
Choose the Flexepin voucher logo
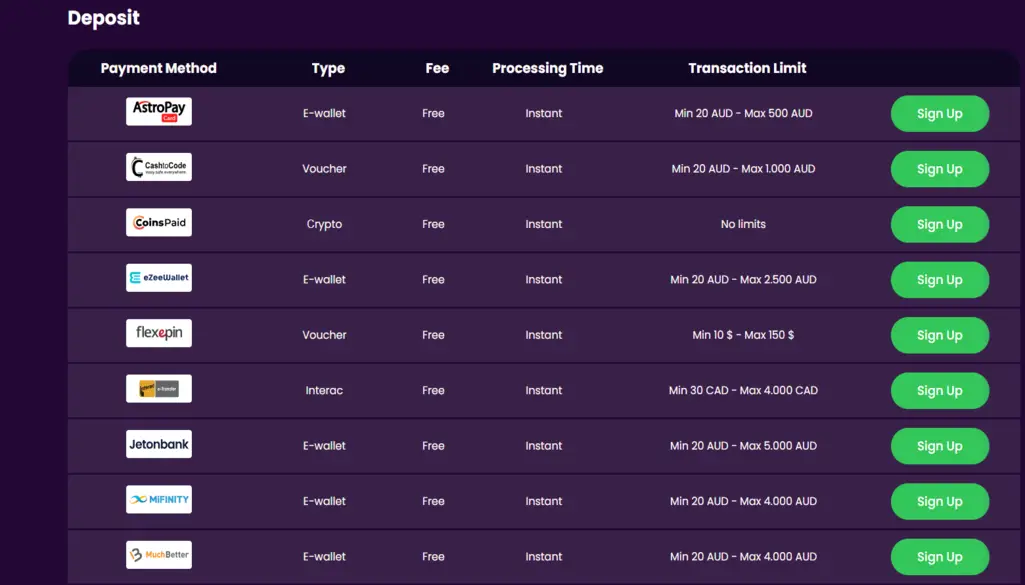pyautogui.click(x=158, y=333)
